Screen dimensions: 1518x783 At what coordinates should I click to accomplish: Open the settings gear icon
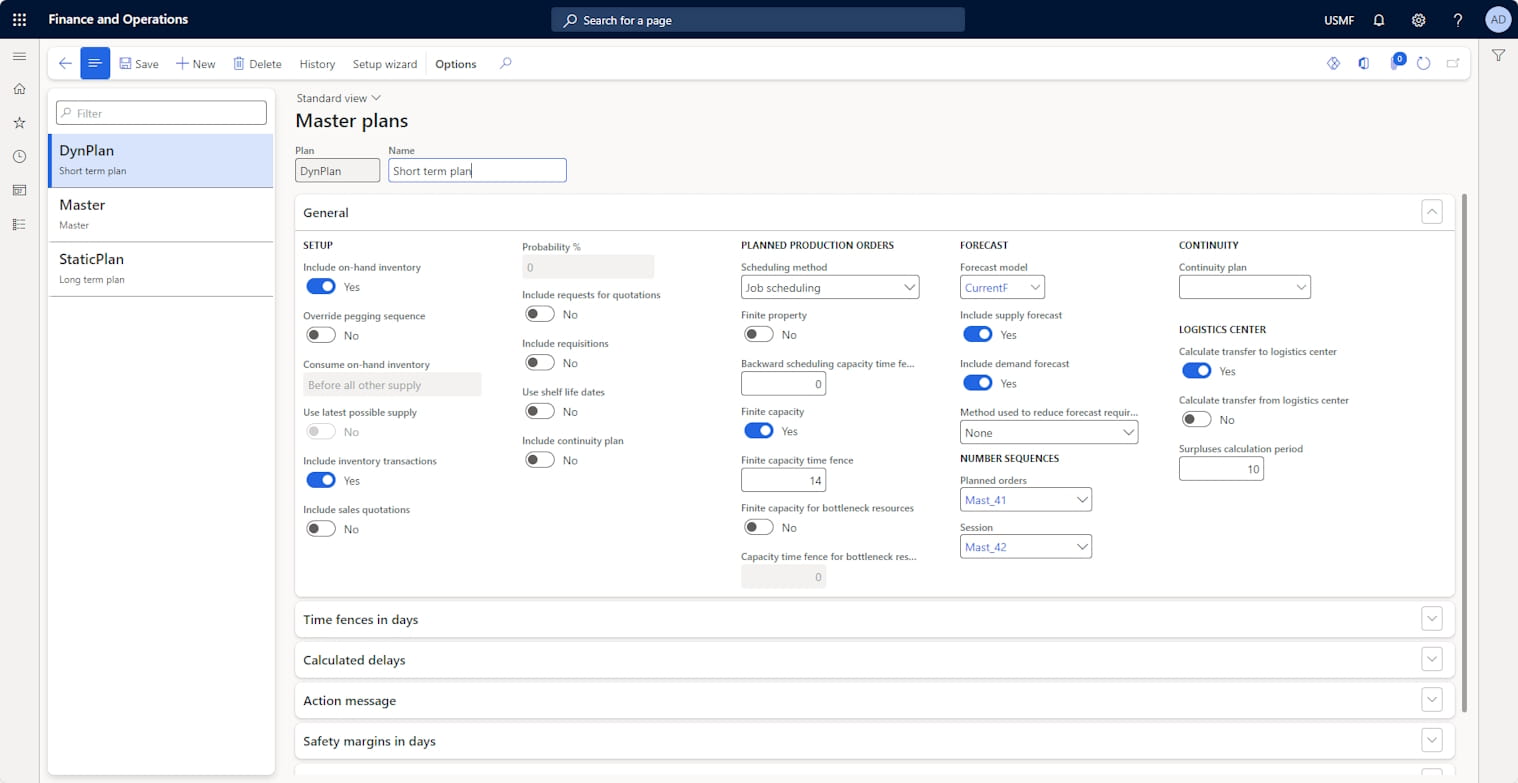tap(1418, 19)
